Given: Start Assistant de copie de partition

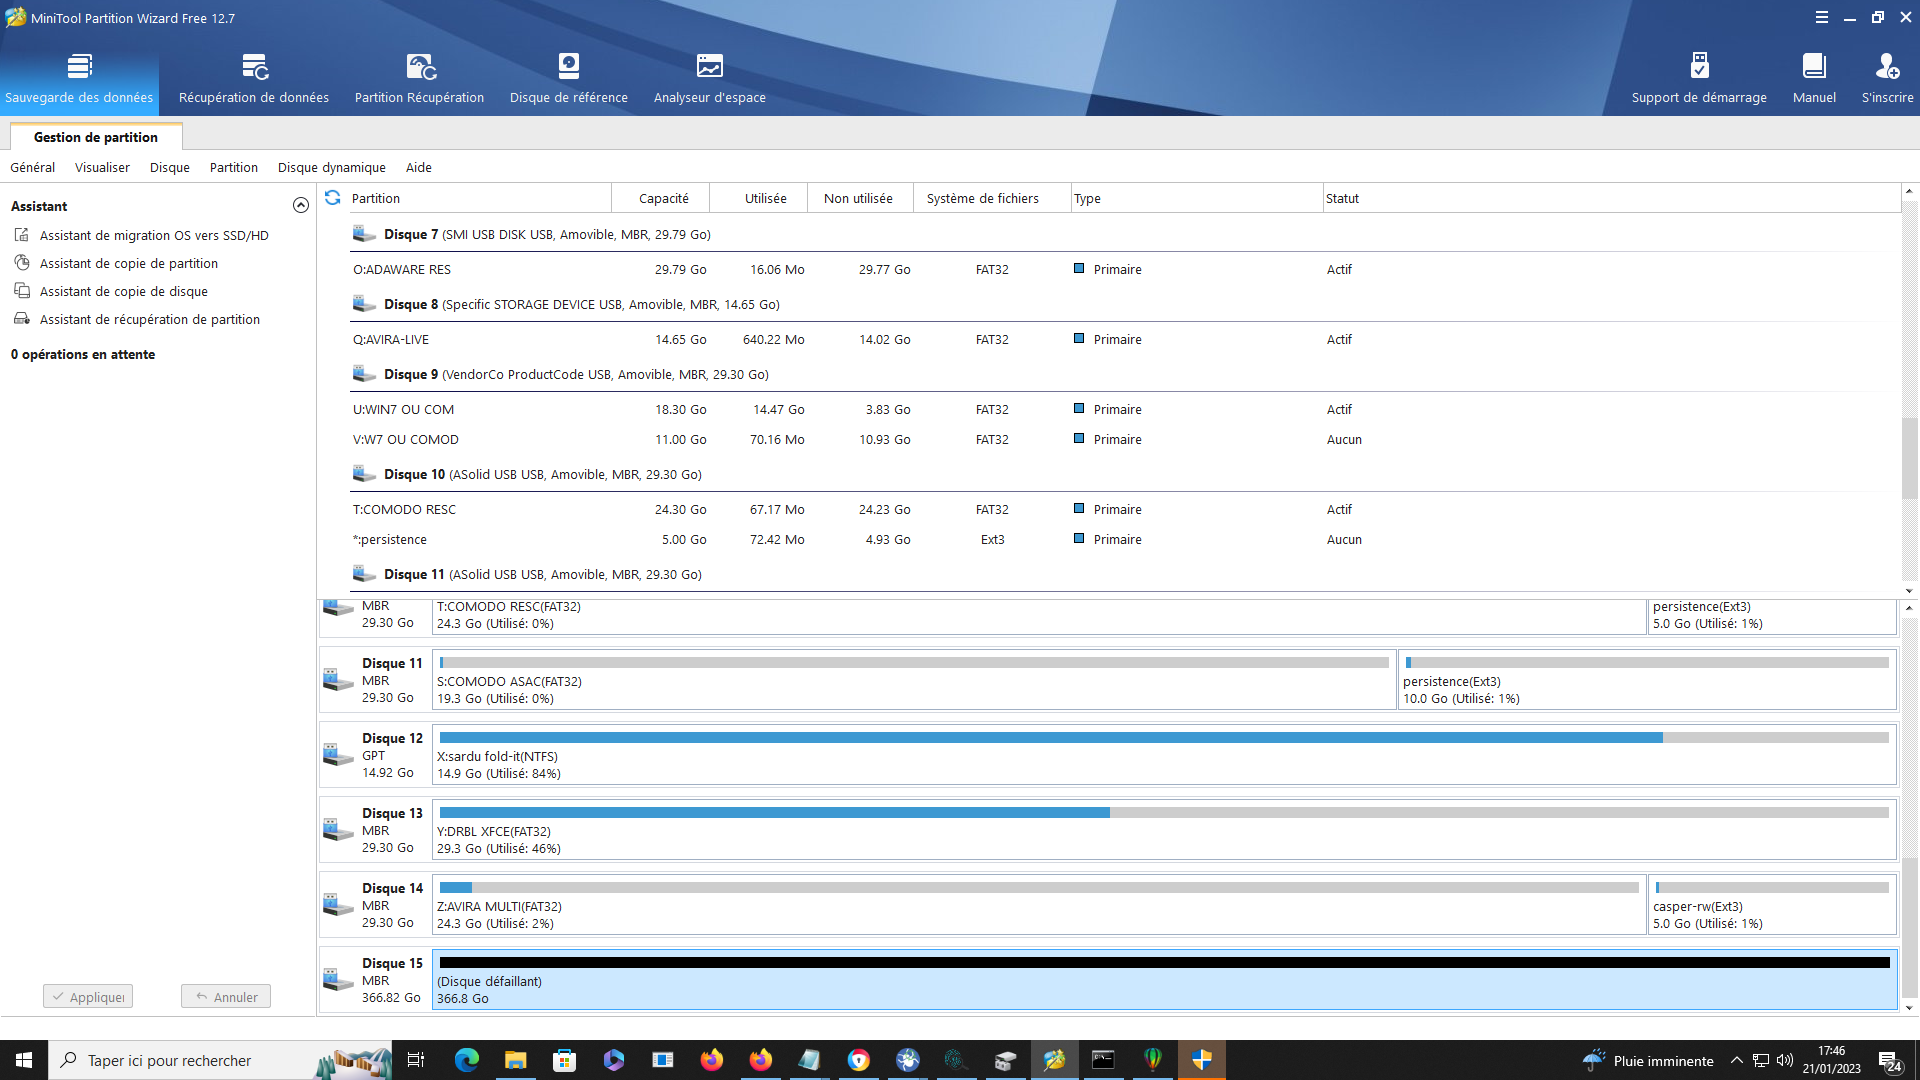Looking at the screenshot, I should pos(129,263).
